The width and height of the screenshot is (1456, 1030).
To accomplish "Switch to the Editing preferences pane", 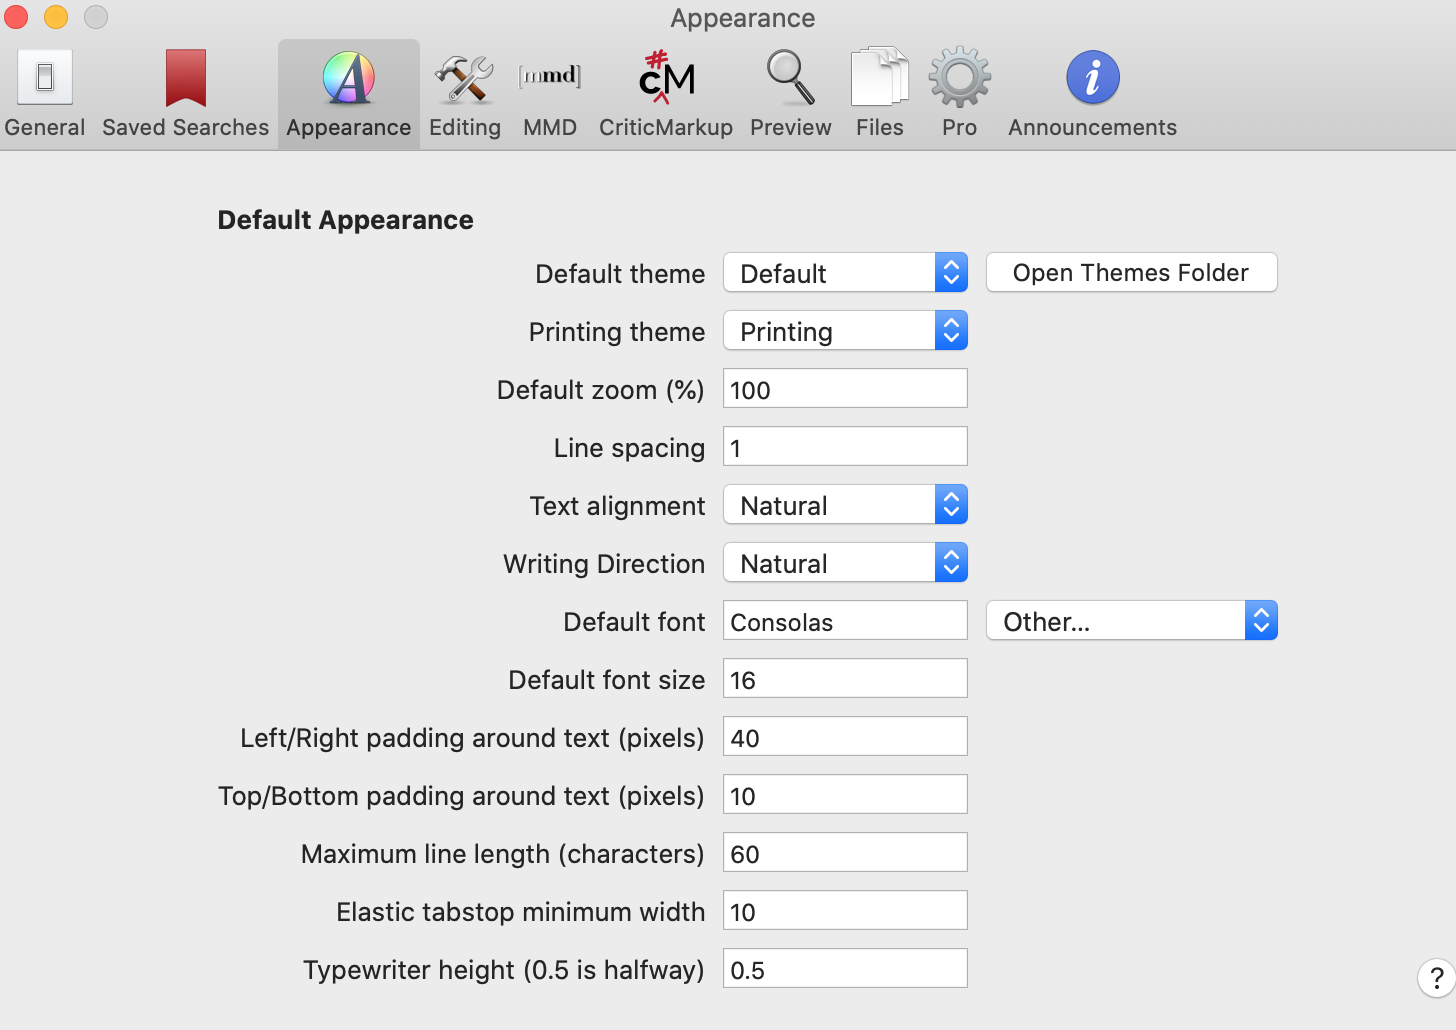I will 465,94.
